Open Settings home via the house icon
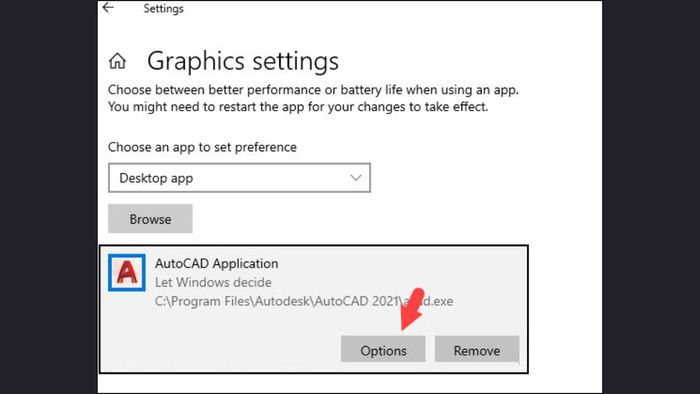Image resolution: width=700 pixels, height=394 pixels. point(117,61)
